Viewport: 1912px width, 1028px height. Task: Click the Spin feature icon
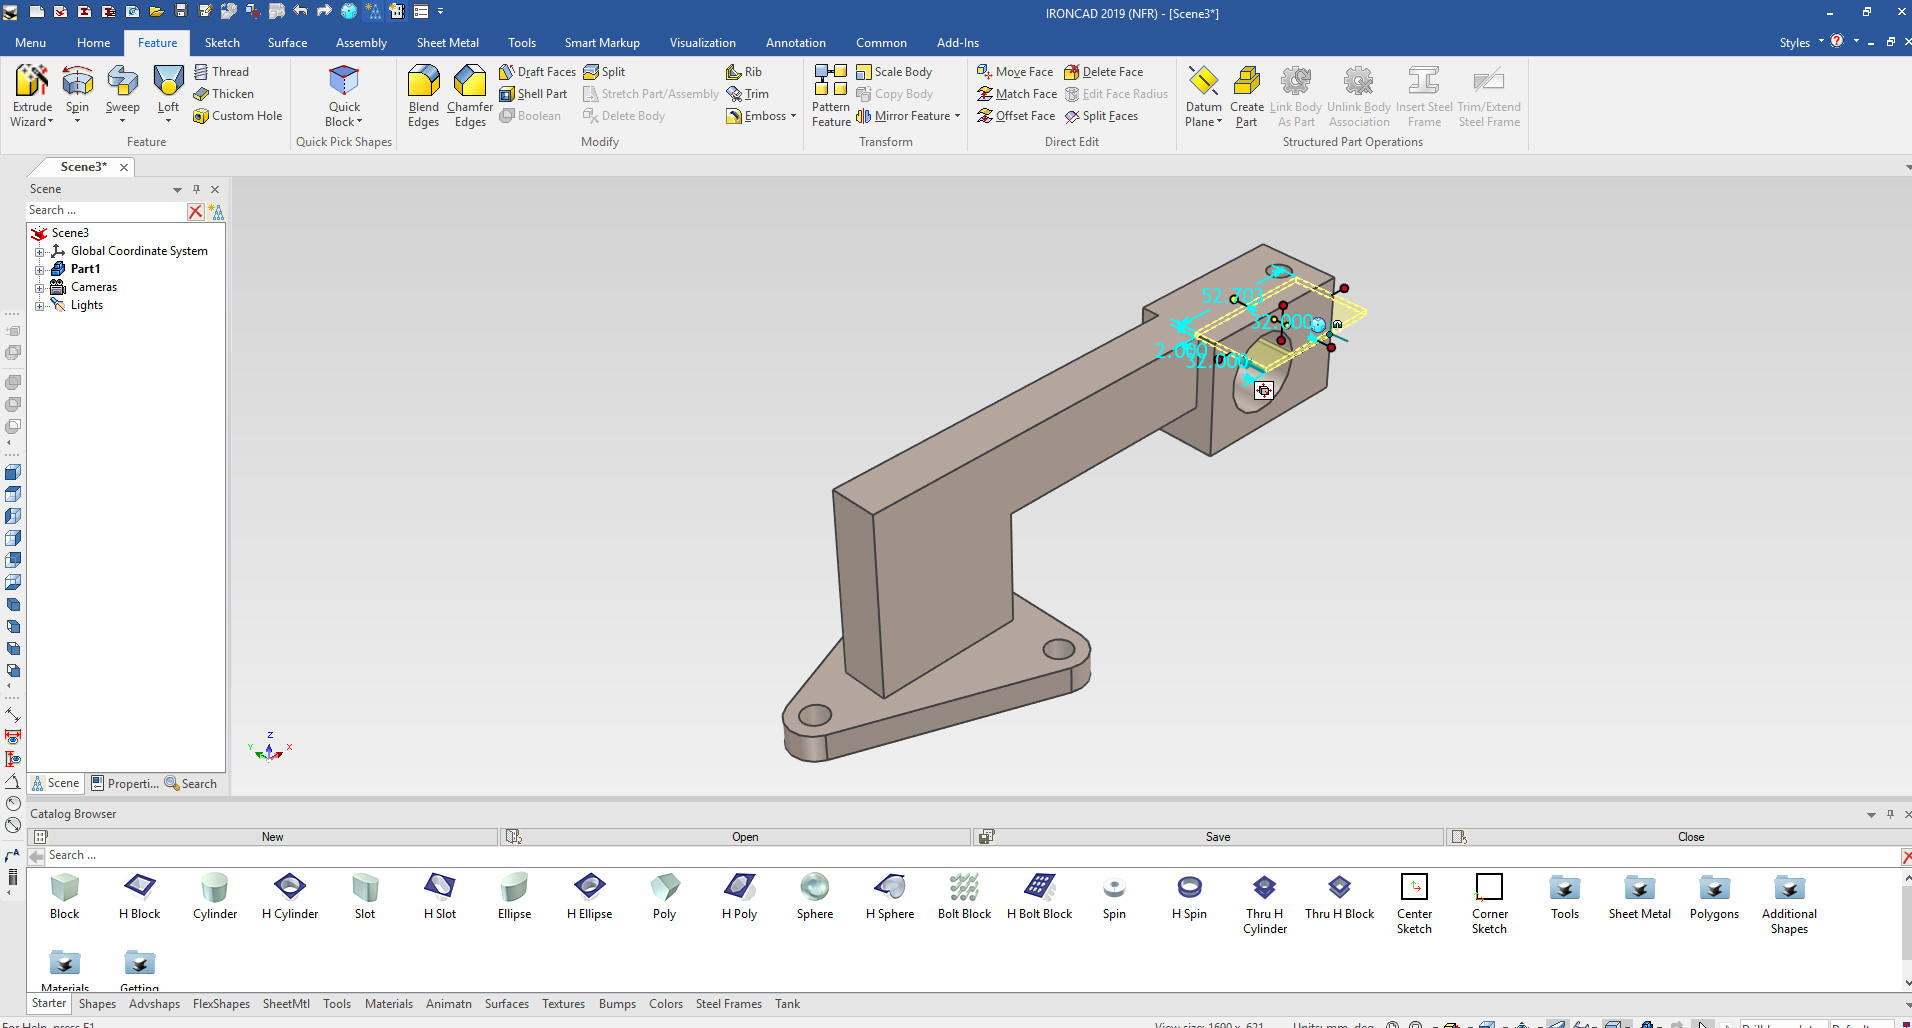coord(77,83)
